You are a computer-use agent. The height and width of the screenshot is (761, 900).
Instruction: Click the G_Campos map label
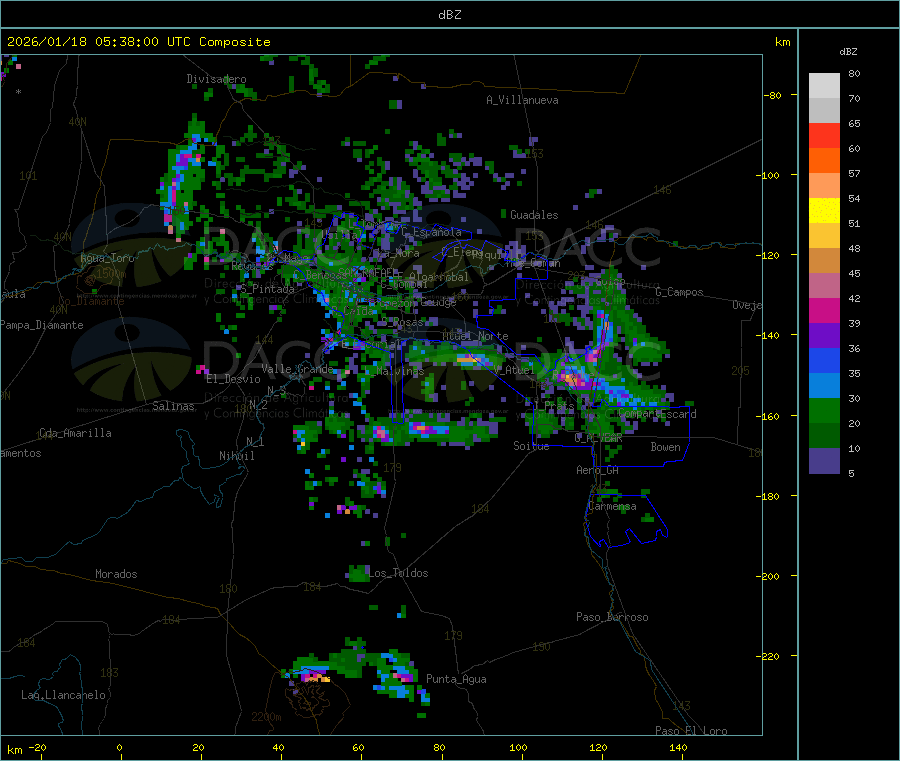coord(679,292)
